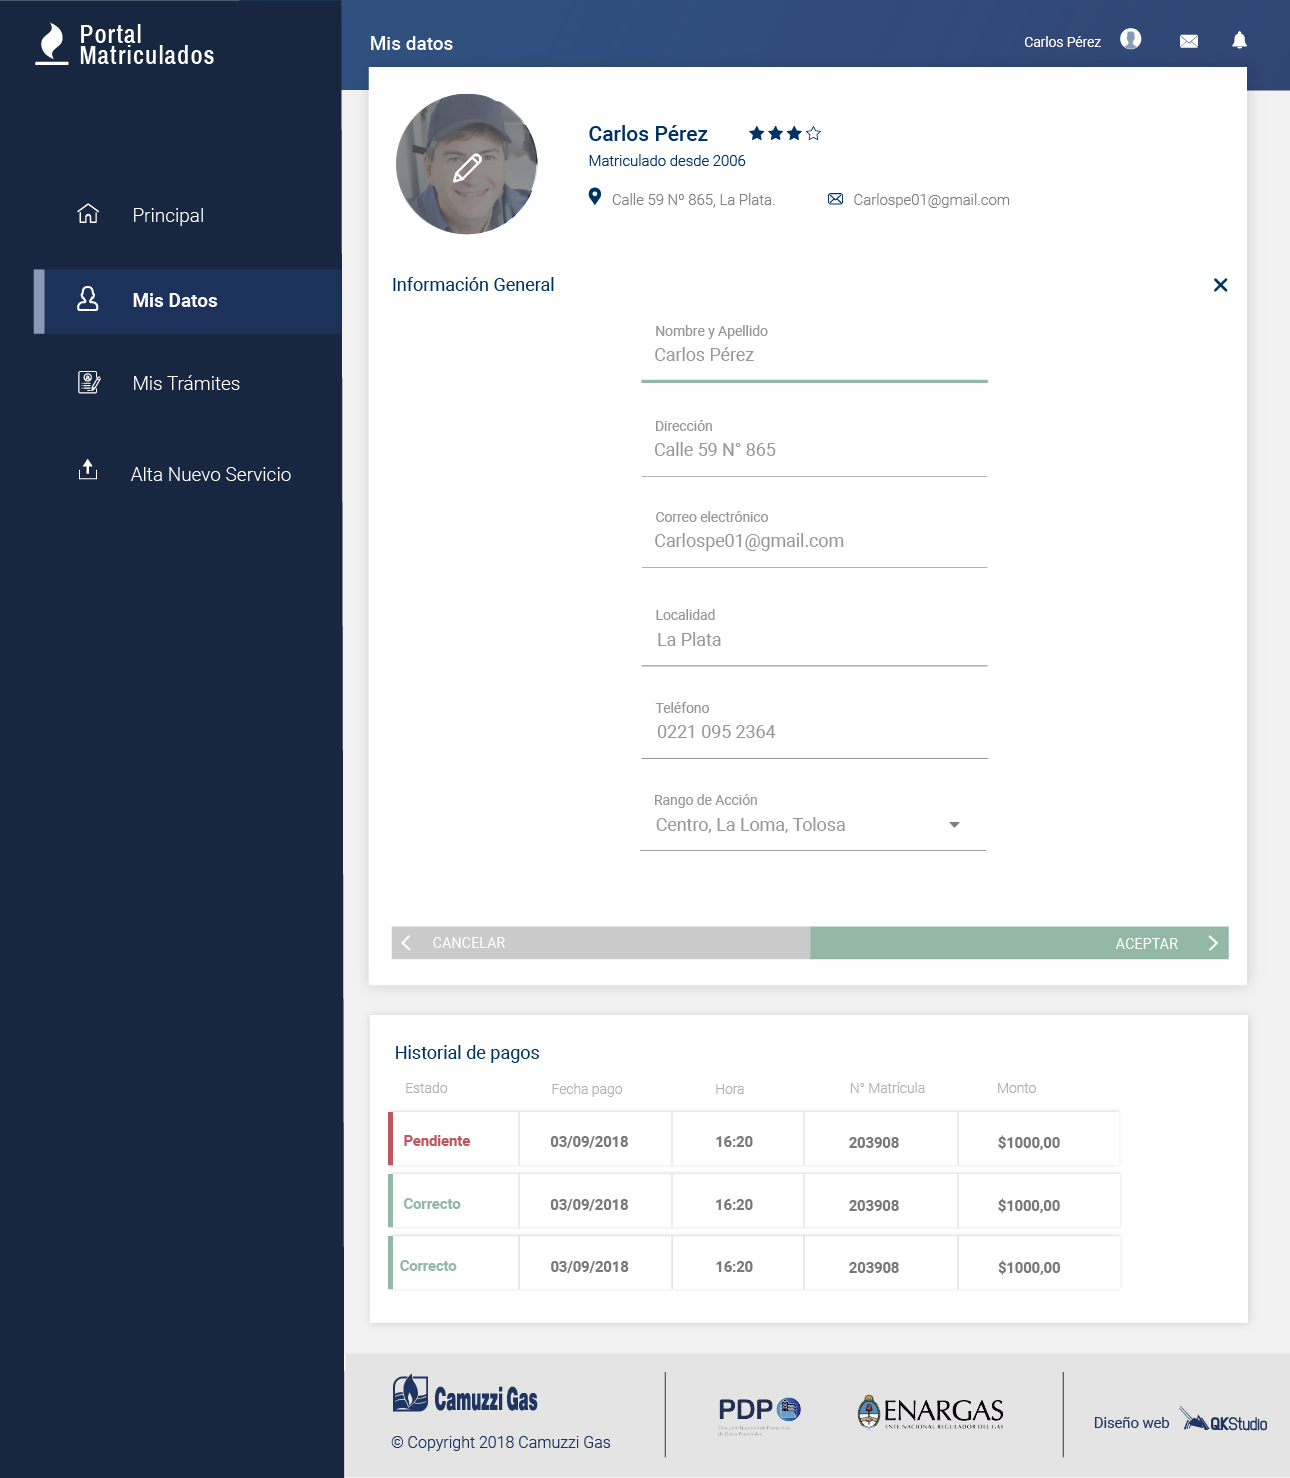
Task: Edit the Nombre y Apellido field
Action: pyautogui.click(x=814, y=355)
